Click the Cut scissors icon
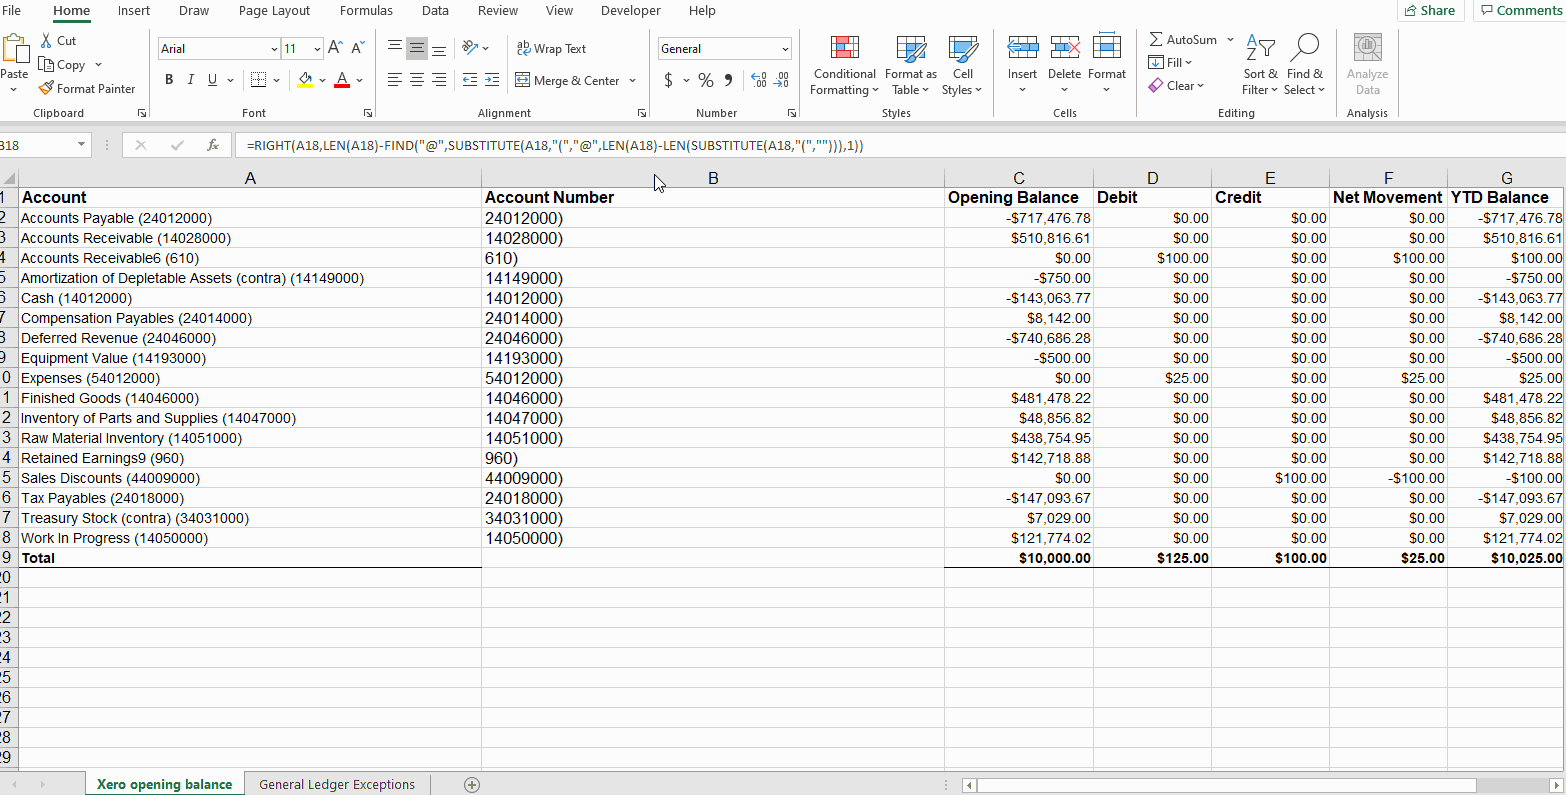Viewport: 1566px width, 795px height. (x=47, y=41)
